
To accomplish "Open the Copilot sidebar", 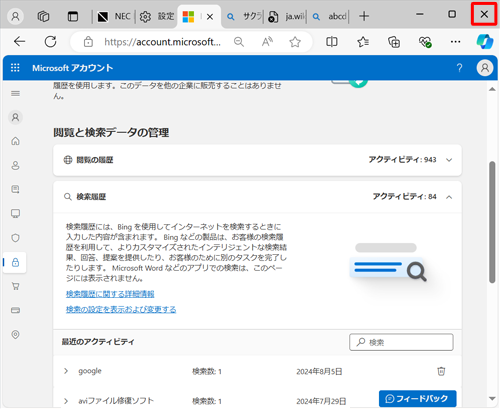I will point(485,42).
